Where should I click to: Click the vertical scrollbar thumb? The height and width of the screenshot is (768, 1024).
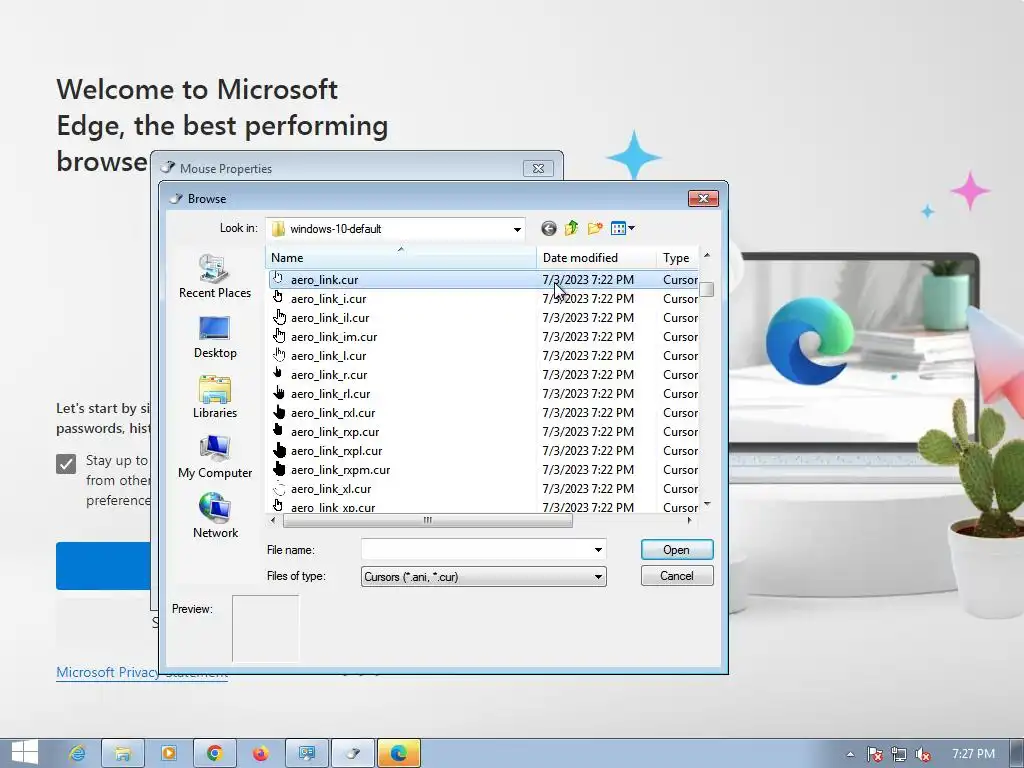pyautogui.click(x=706, y=289)
